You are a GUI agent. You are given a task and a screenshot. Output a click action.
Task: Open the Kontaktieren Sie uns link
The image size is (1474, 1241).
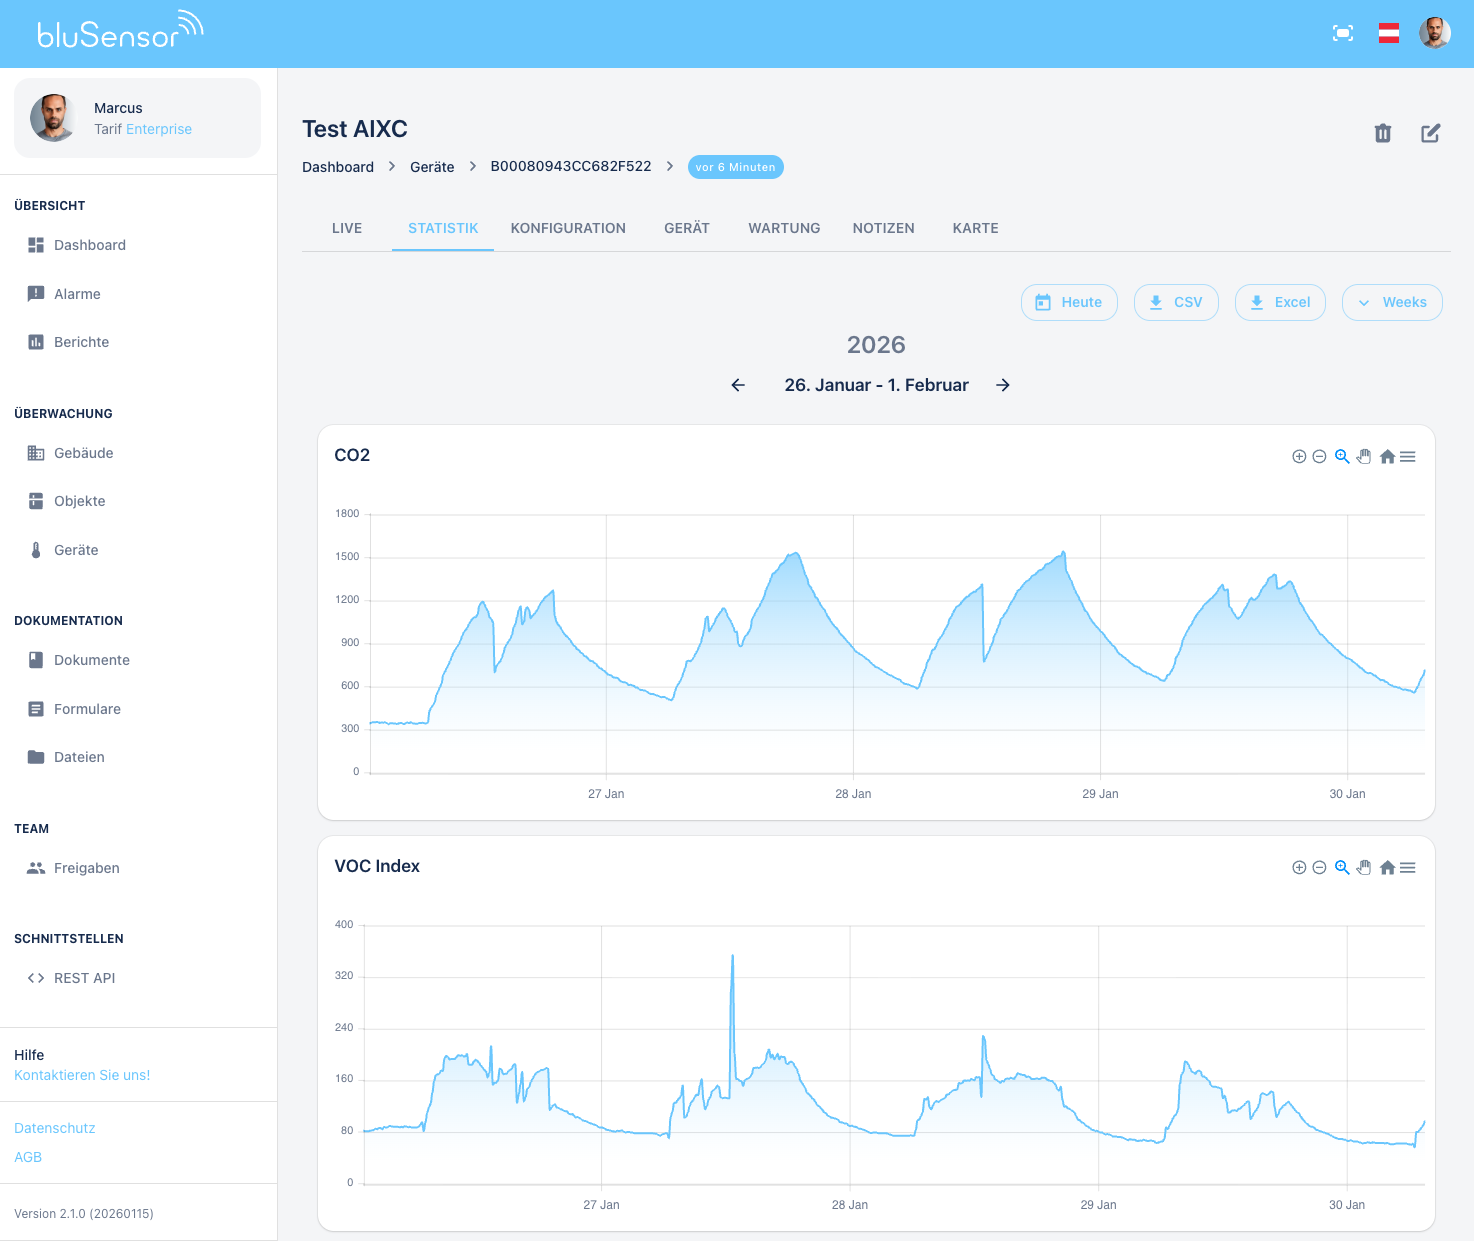[x=82, y=1074]
